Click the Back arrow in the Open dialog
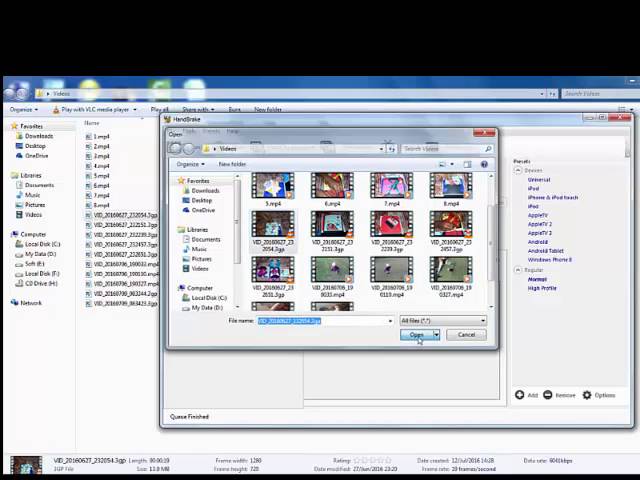Viewport: 640px width, 480px height. pyautogui.click(x=176, y=149)
